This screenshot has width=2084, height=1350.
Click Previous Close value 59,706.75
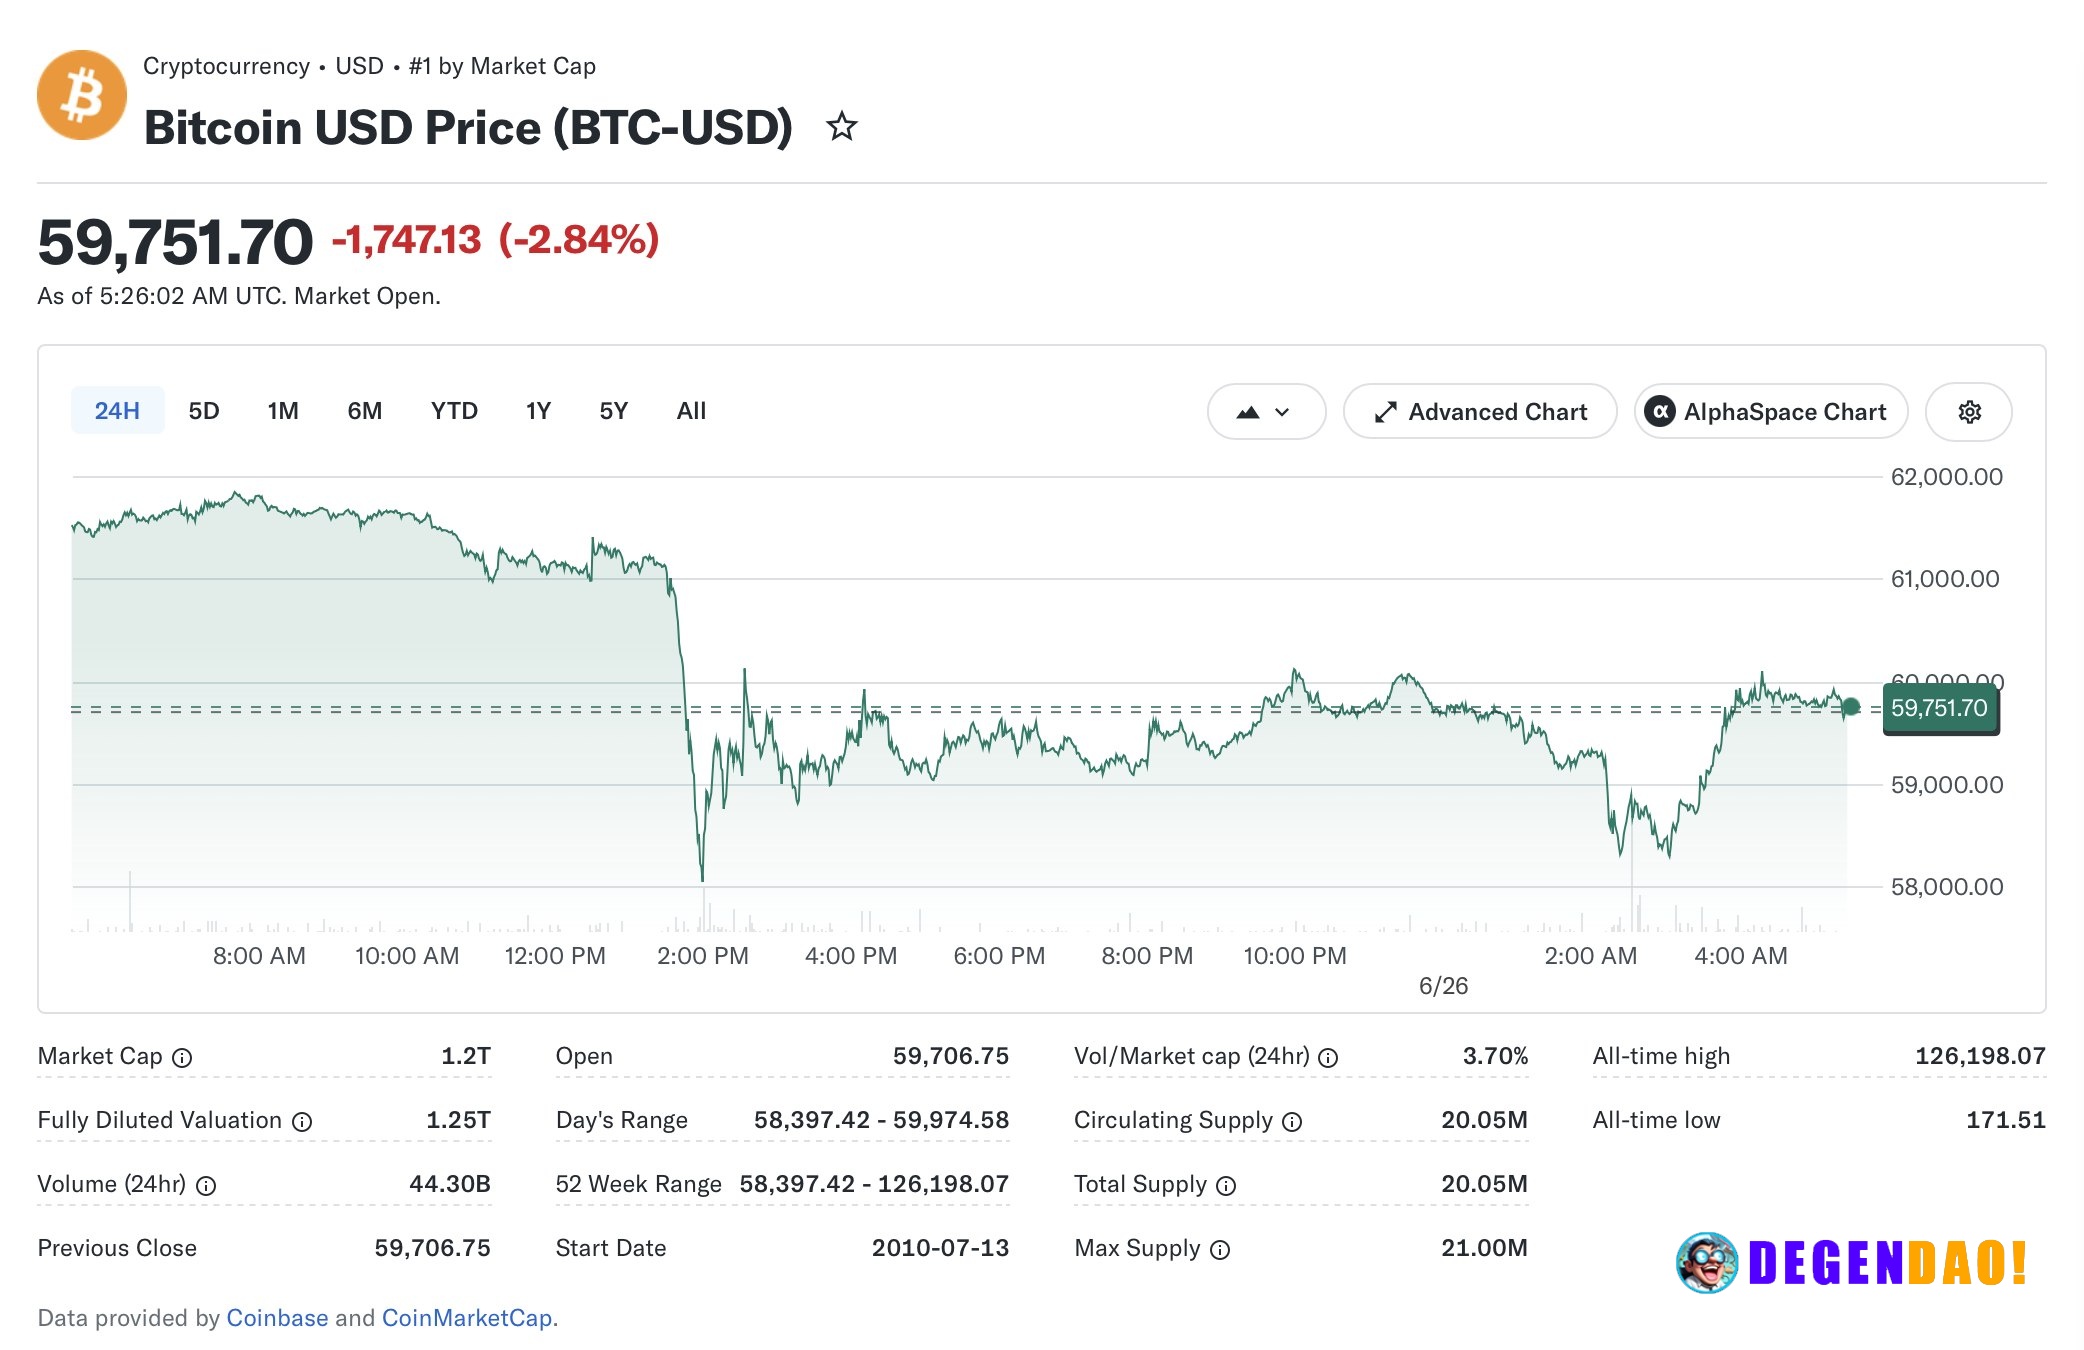pos(432,1248)
